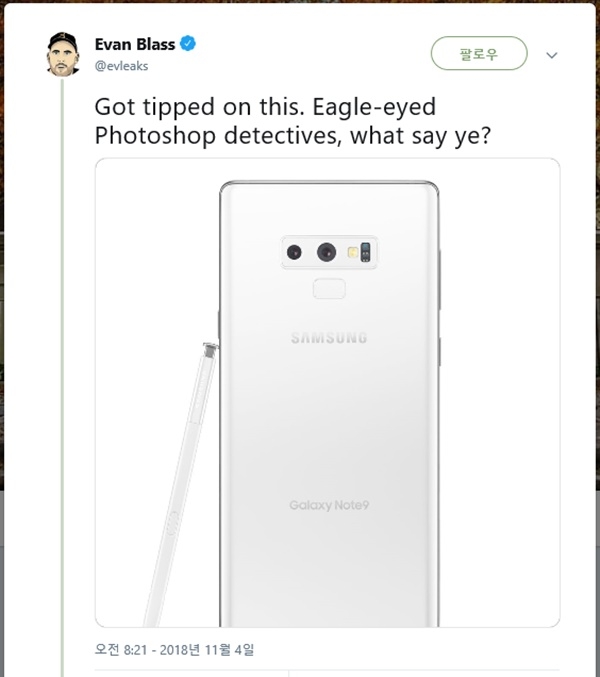Click the right camera lens on the phone
600x677 pixels.
(327, 253)
